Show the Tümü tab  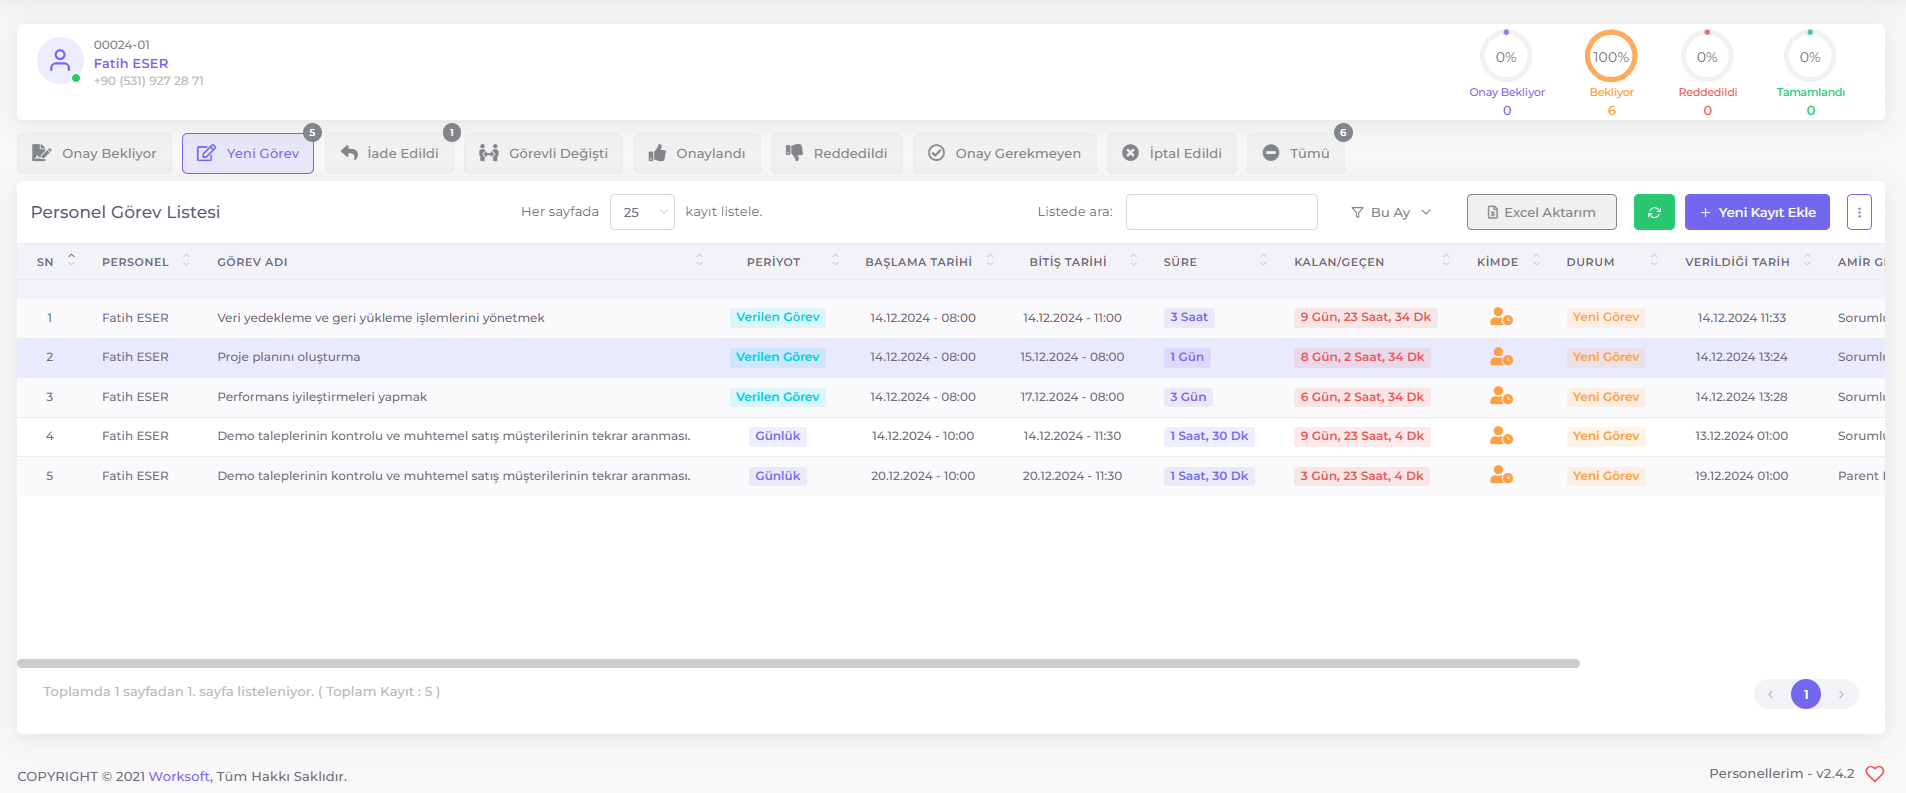tap(1296, 153)
